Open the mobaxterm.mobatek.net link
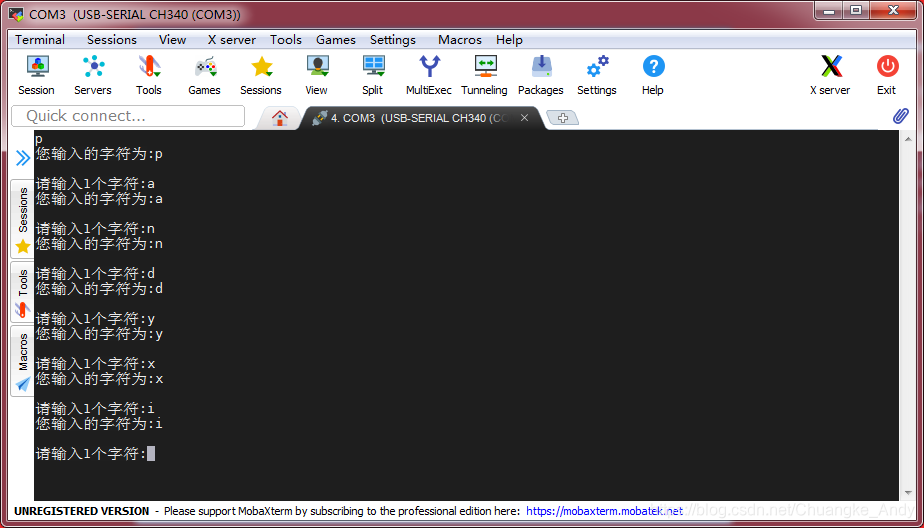The image size is (924, 528). (605, 511)
